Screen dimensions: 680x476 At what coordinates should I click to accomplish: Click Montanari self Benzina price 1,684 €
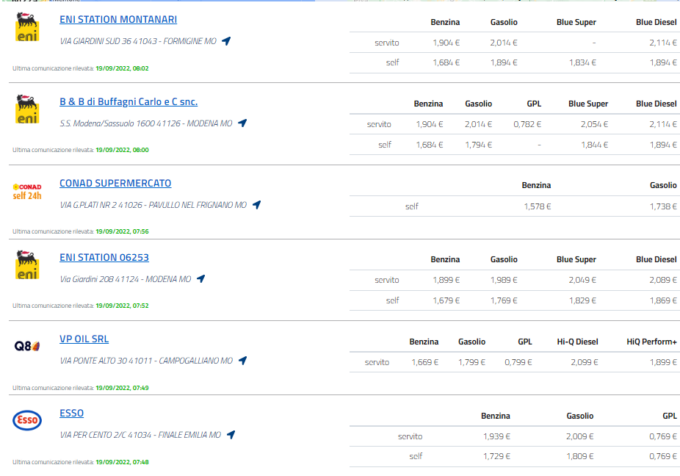point(446,63)
